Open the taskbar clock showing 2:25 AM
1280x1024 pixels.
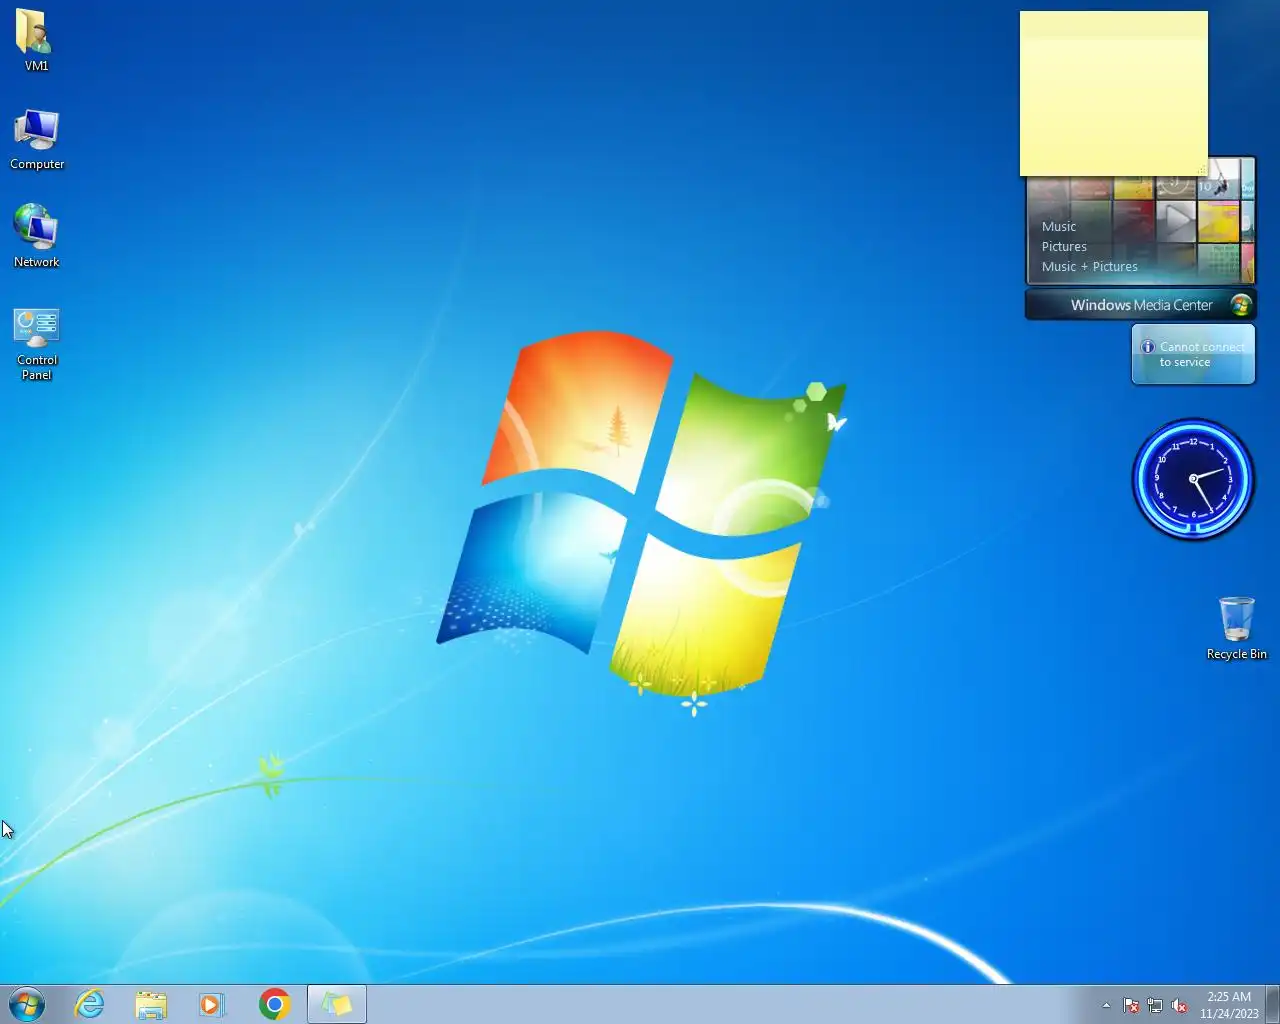(1229, 1005)
